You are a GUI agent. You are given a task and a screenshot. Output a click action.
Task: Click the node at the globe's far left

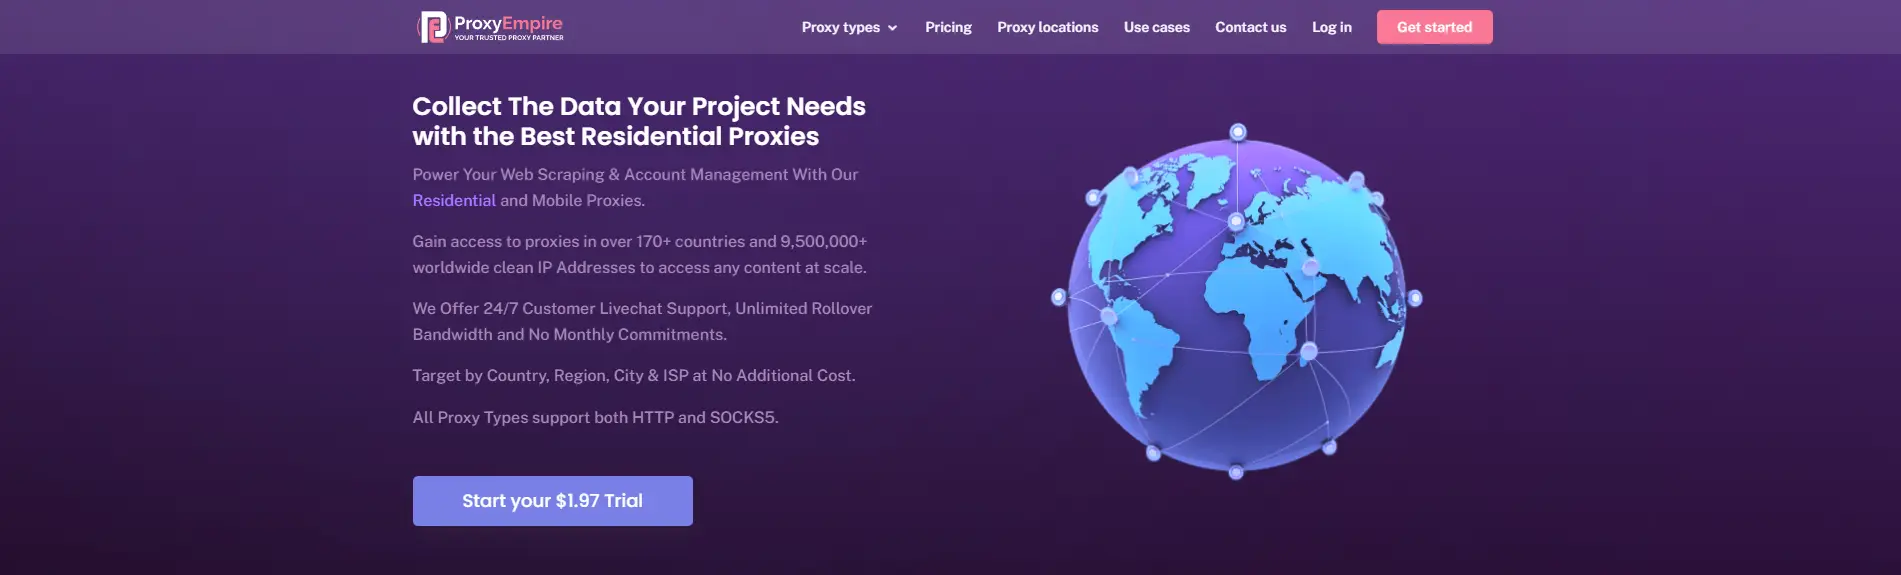click(x=1058, y=297)
